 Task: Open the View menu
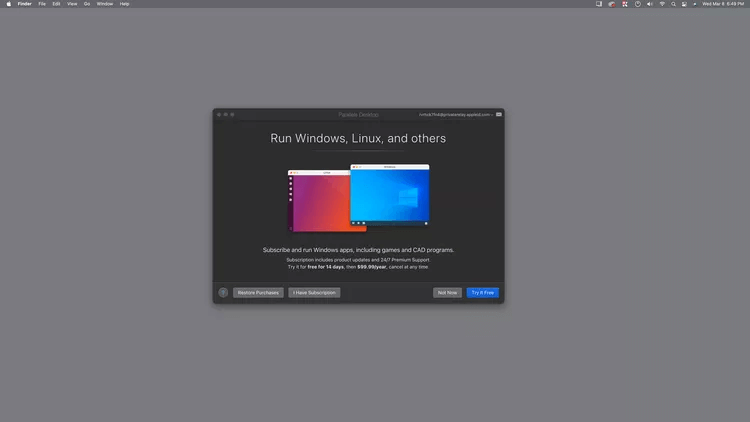point(72,4)
